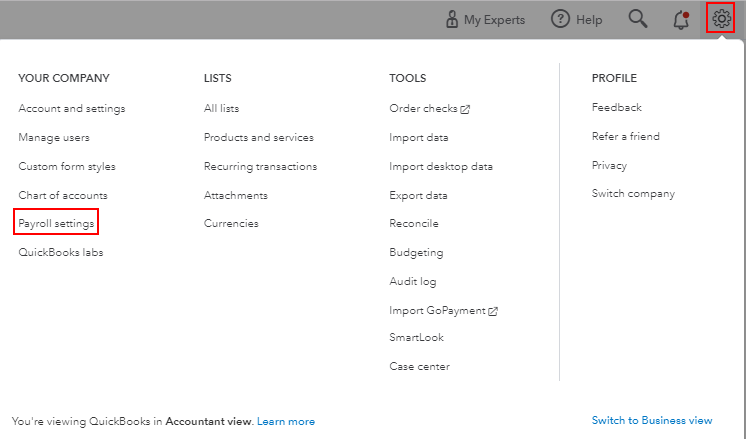Go to Manage users
Image resolution: width=746 pixels, height=439 pixels.
[53, 137]
